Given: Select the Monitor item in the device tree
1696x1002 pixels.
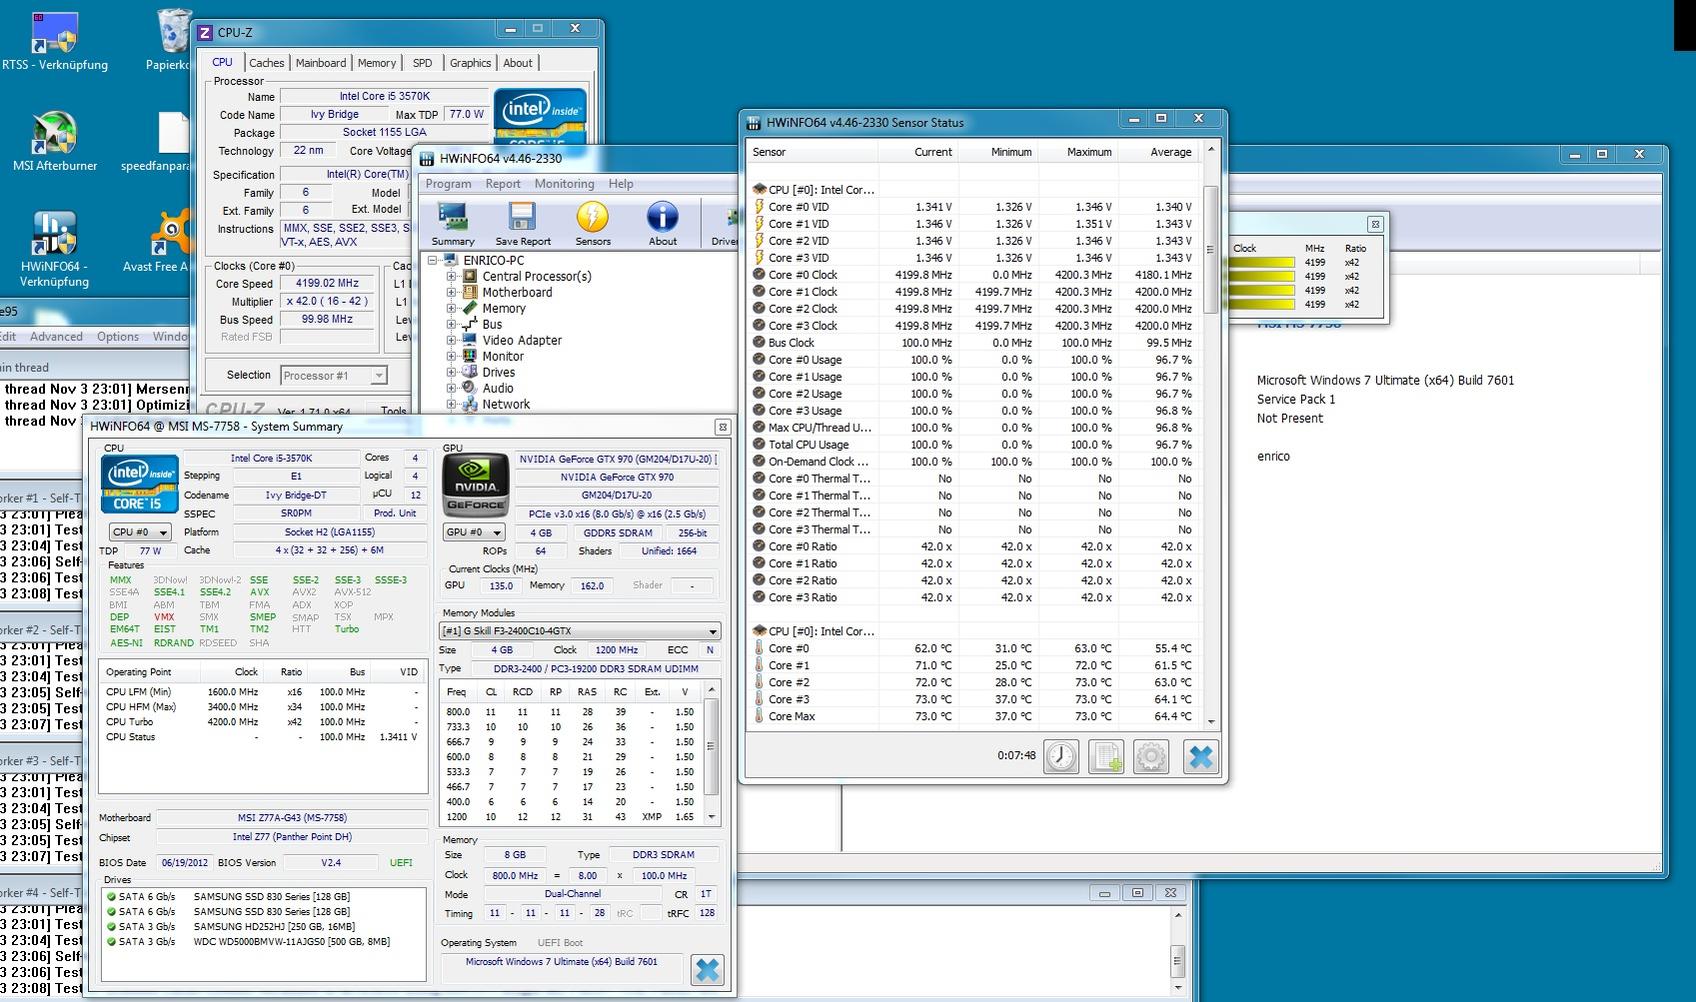Looking at the screenshot, I should [503, 356].
